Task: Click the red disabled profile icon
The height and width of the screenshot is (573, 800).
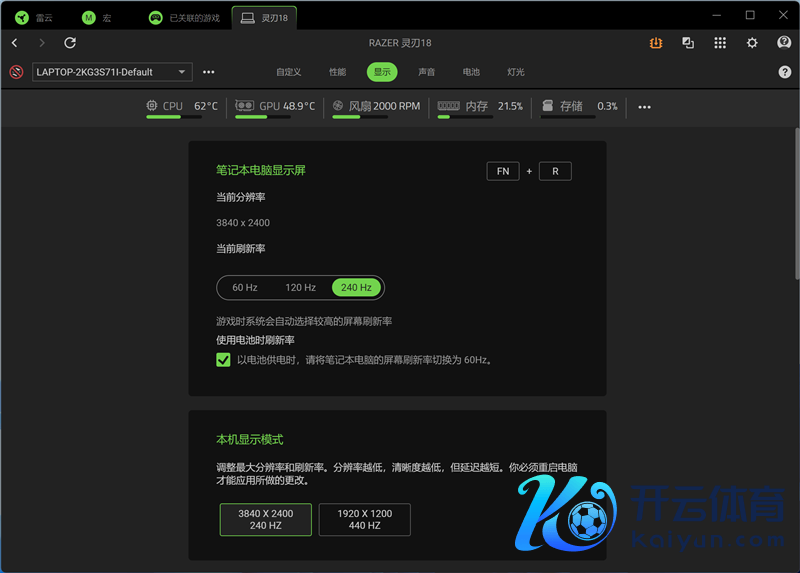Action: pos(16,72)
